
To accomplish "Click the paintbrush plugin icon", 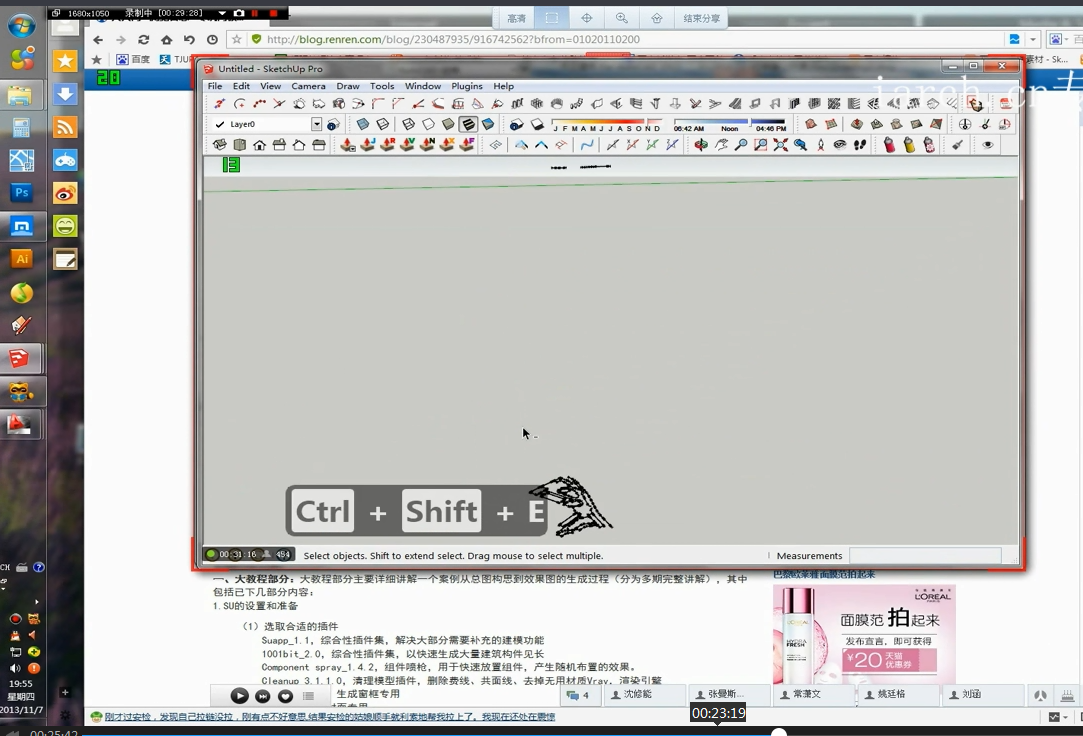I will (x=957, y=145).
